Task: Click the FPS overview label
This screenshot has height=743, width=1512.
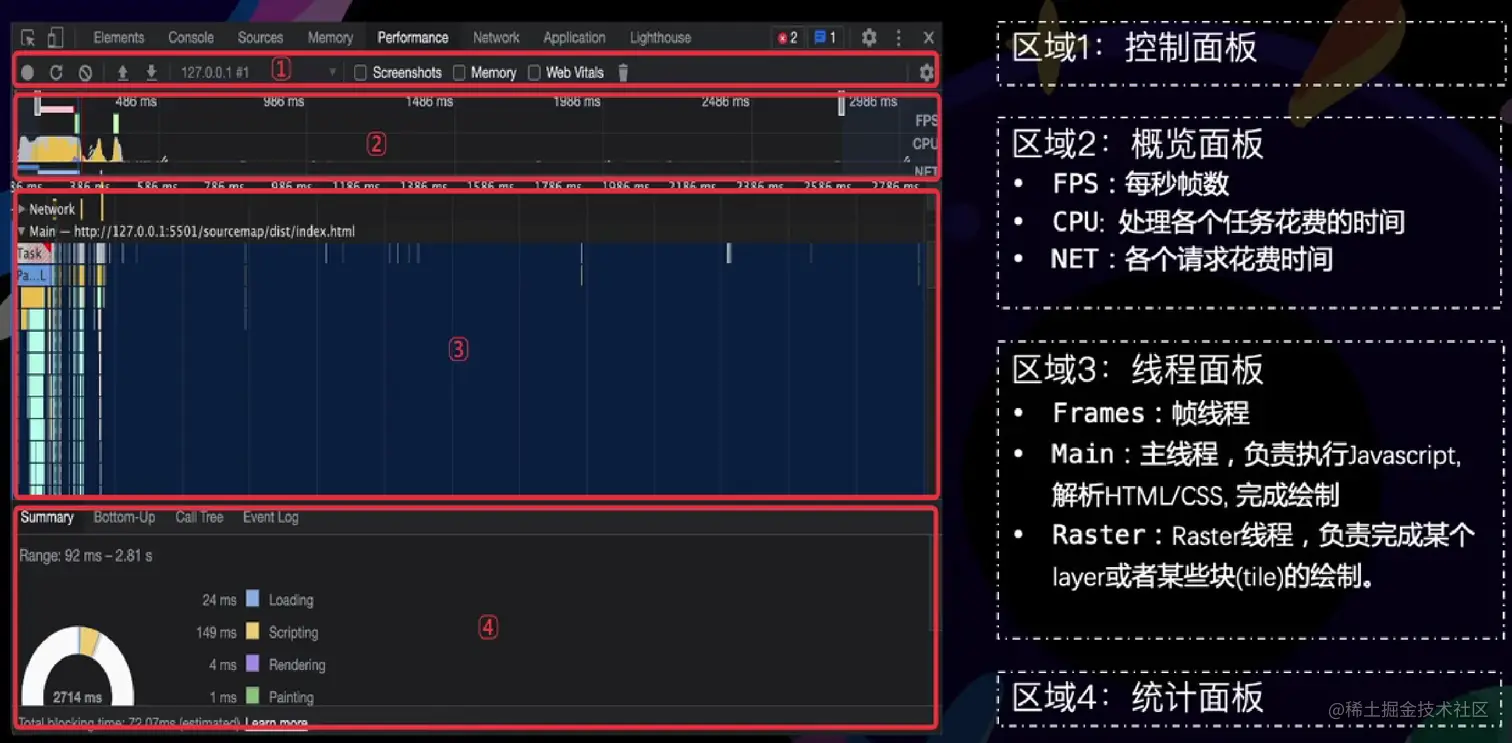Action: tap(926, 120)
